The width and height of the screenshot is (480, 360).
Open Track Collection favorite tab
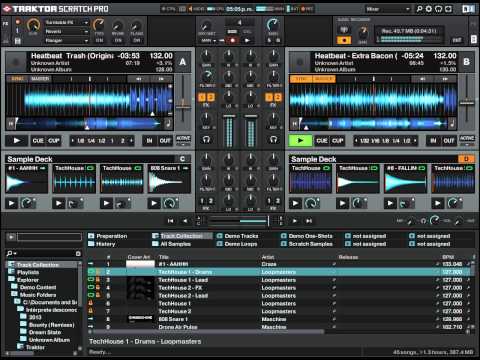tap(182, 236)
